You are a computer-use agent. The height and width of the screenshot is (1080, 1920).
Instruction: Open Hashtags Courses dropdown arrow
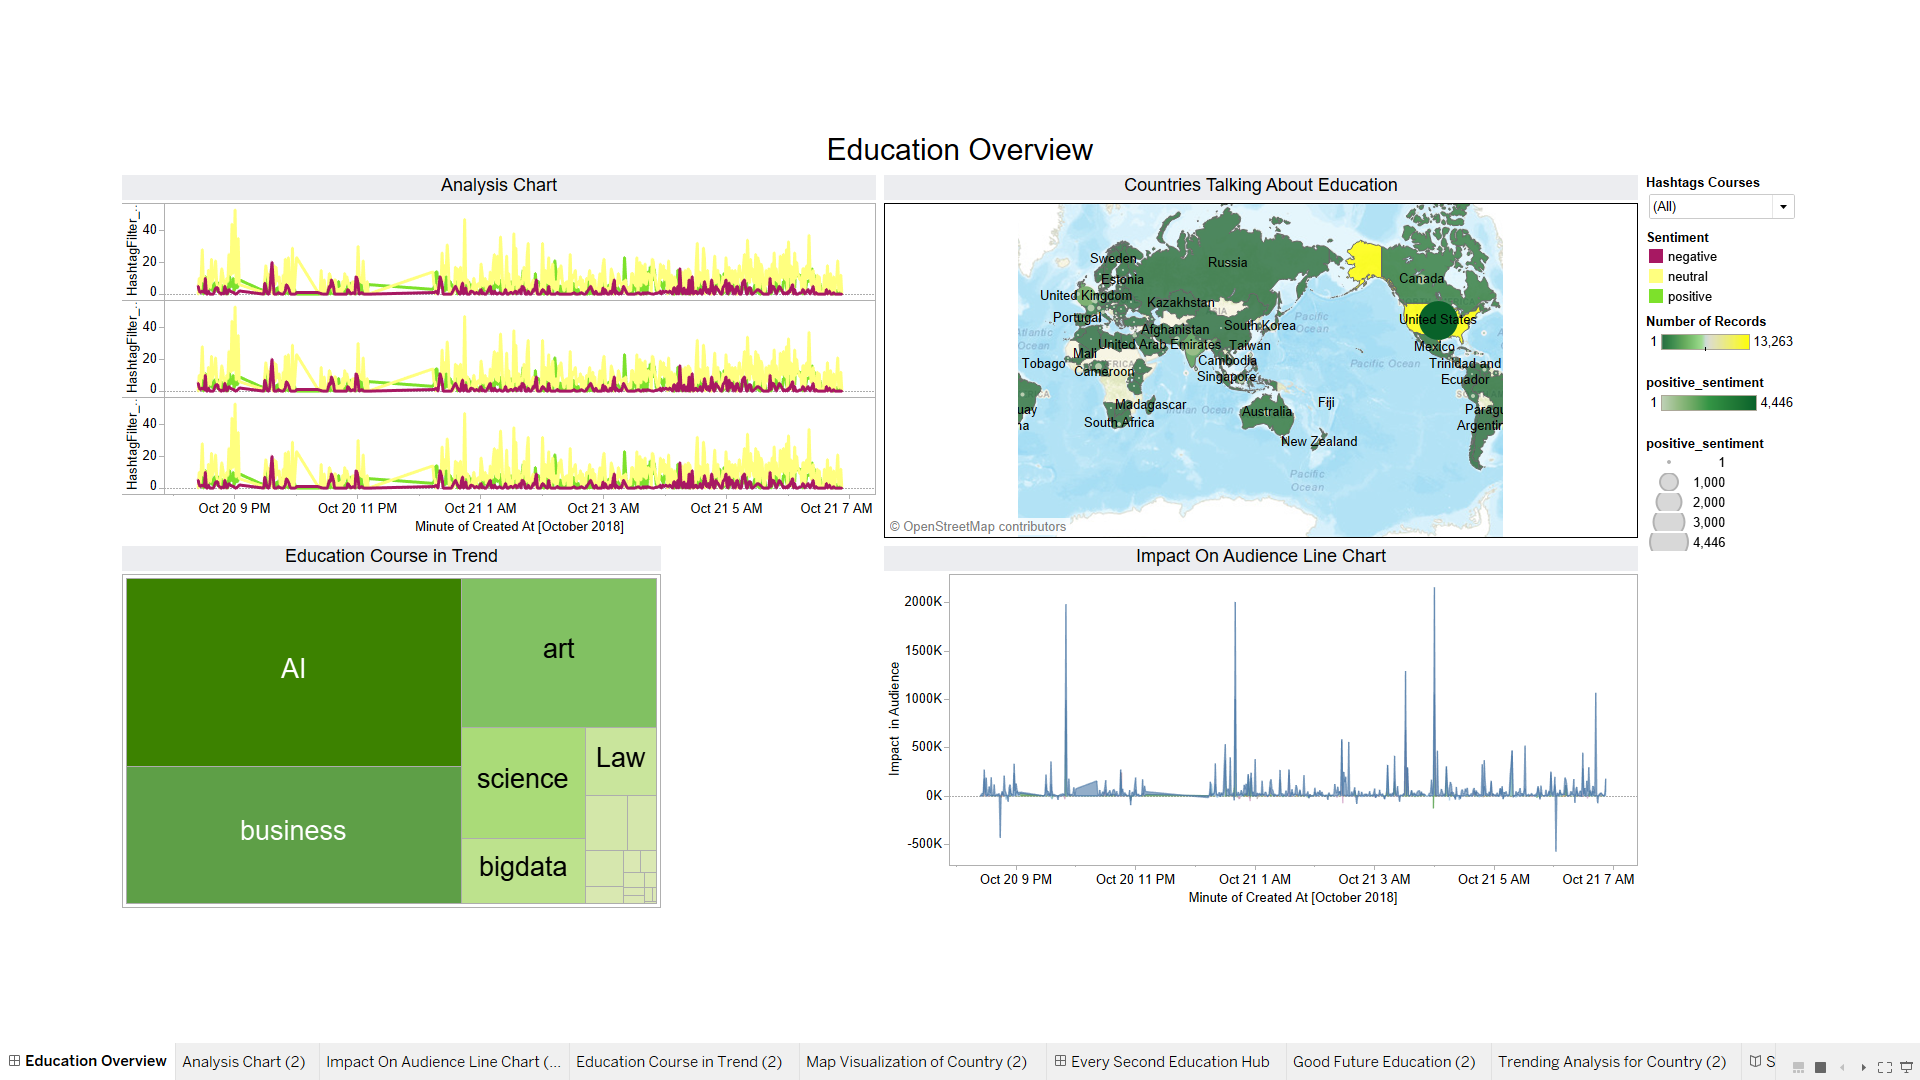point(1782,207)
